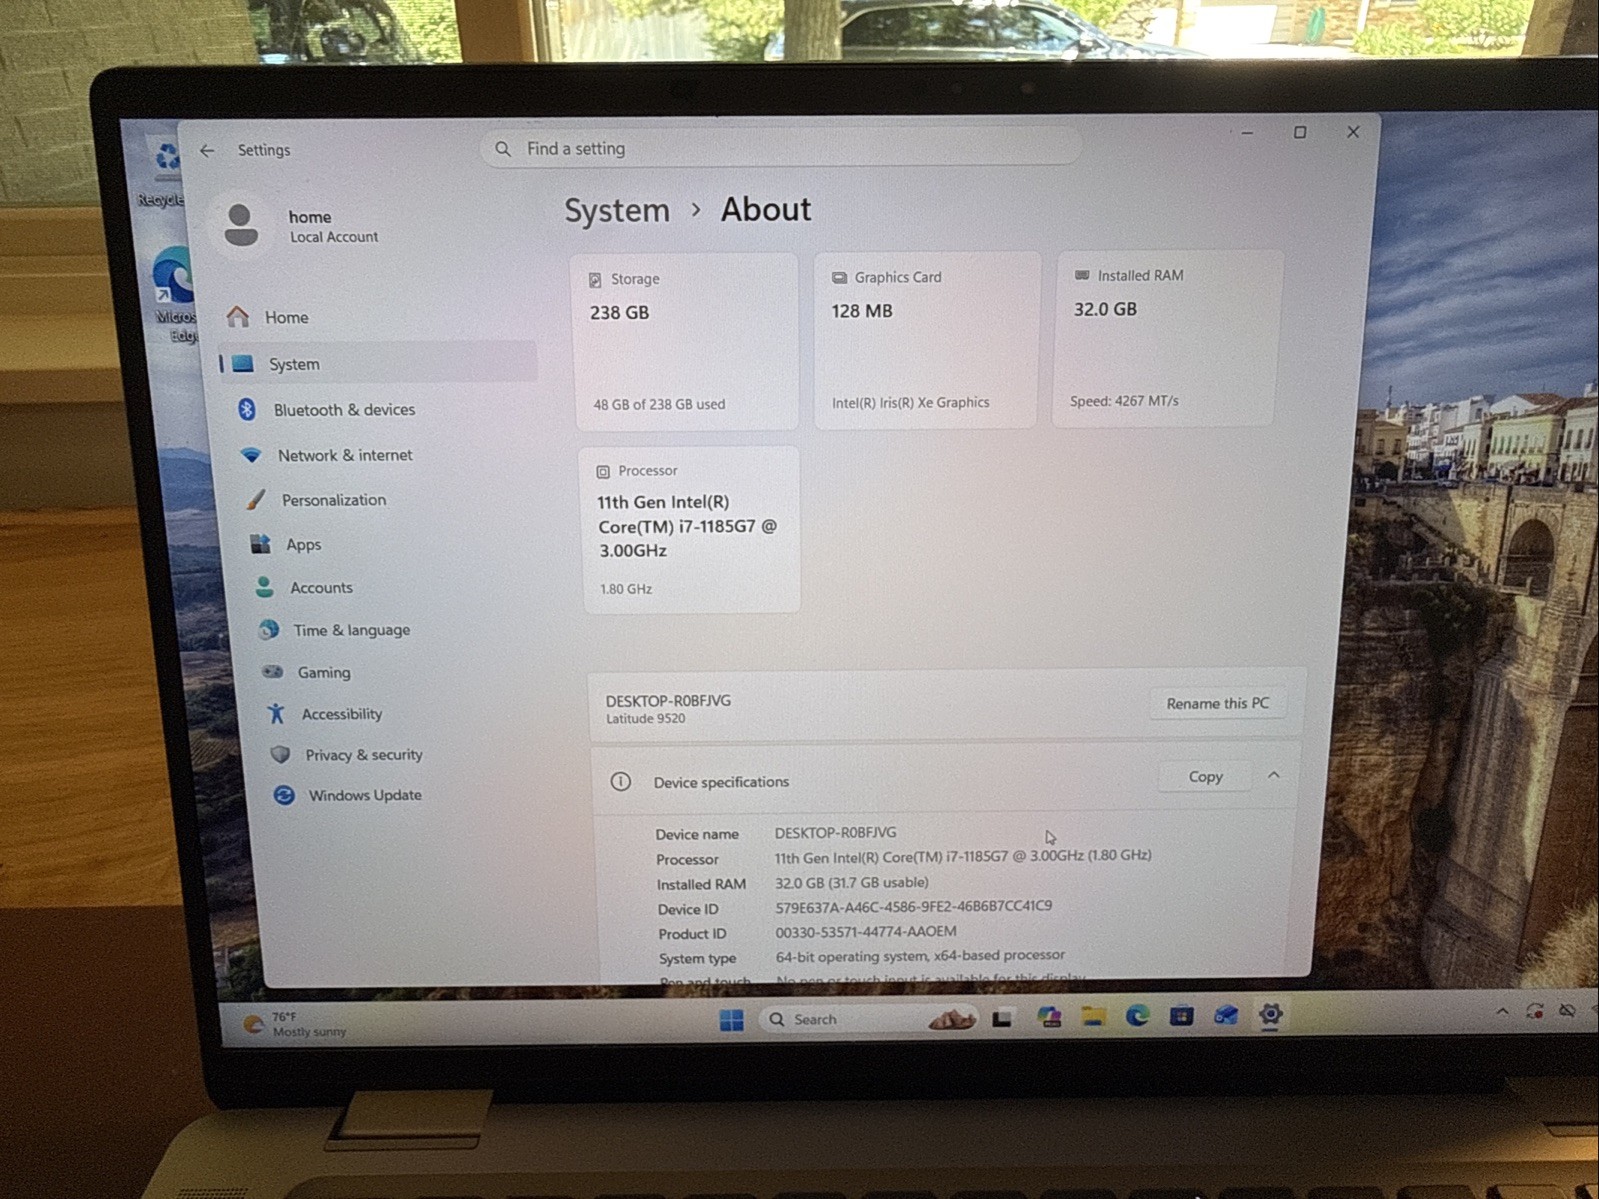Viewport: 1599px width, 1199px height.
Task: Show hidden system tray icons
Action: click(x=1502, y=1012)
